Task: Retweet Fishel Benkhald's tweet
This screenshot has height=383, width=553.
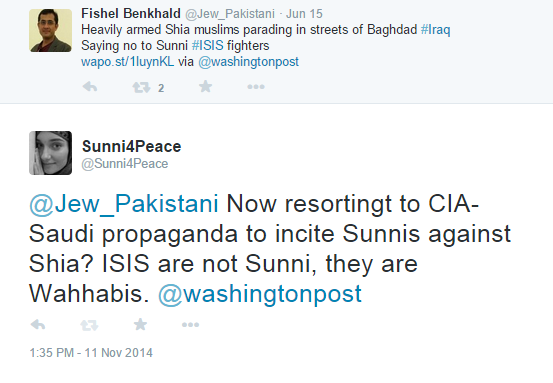Action: [x=141, y=87]
